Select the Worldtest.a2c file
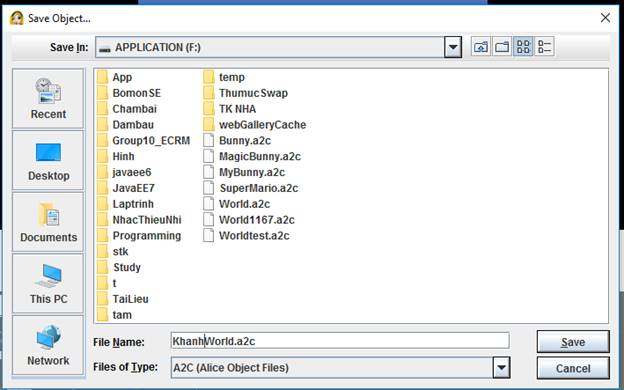Screen dimensions: 624x390 [246, 236]
